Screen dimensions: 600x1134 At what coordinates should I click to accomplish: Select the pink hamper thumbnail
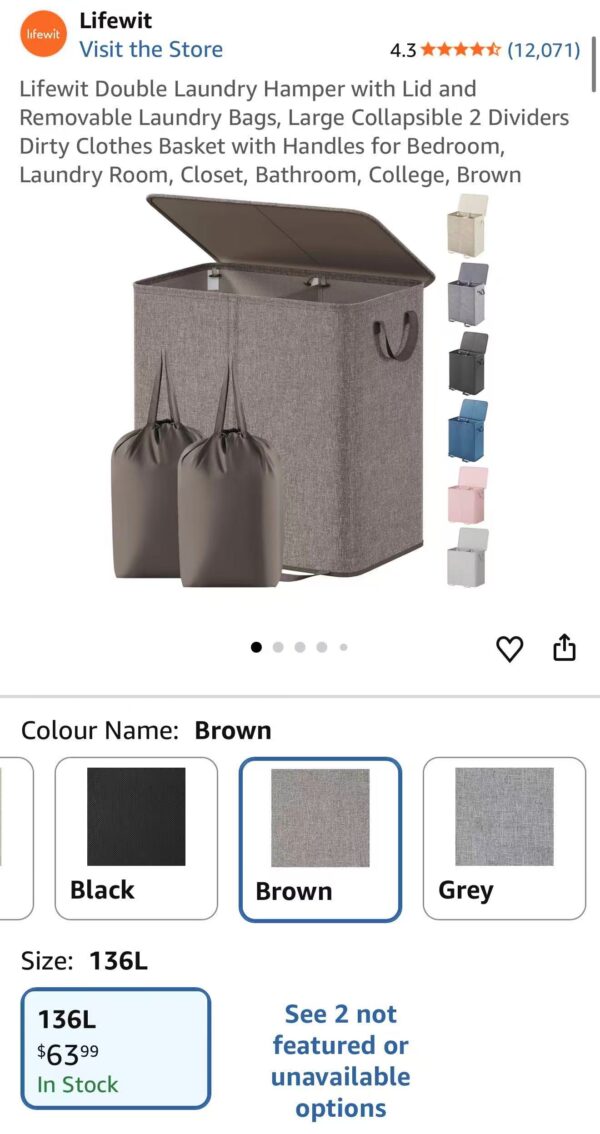click(x=467, y=494)
